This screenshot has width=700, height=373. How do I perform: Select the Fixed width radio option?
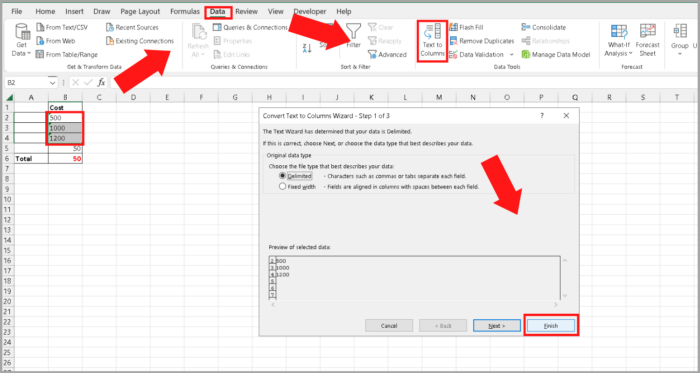tap(282, 187)
